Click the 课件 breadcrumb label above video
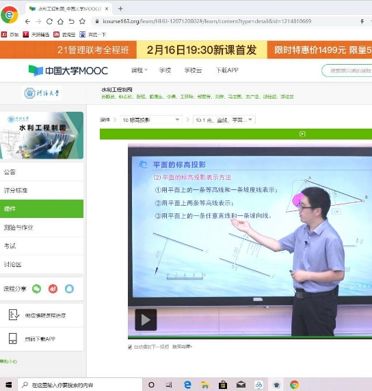 click(105, 120)
